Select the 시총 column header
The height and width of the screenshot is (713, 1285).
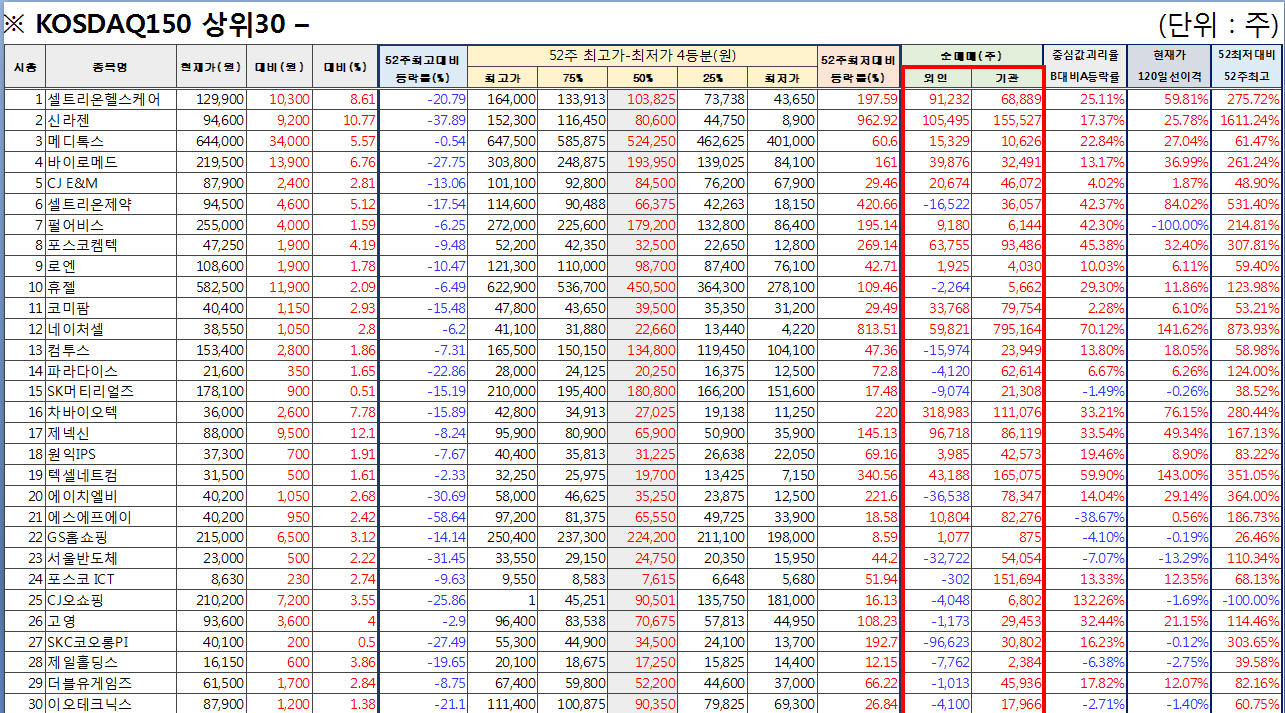coord(25,67)
